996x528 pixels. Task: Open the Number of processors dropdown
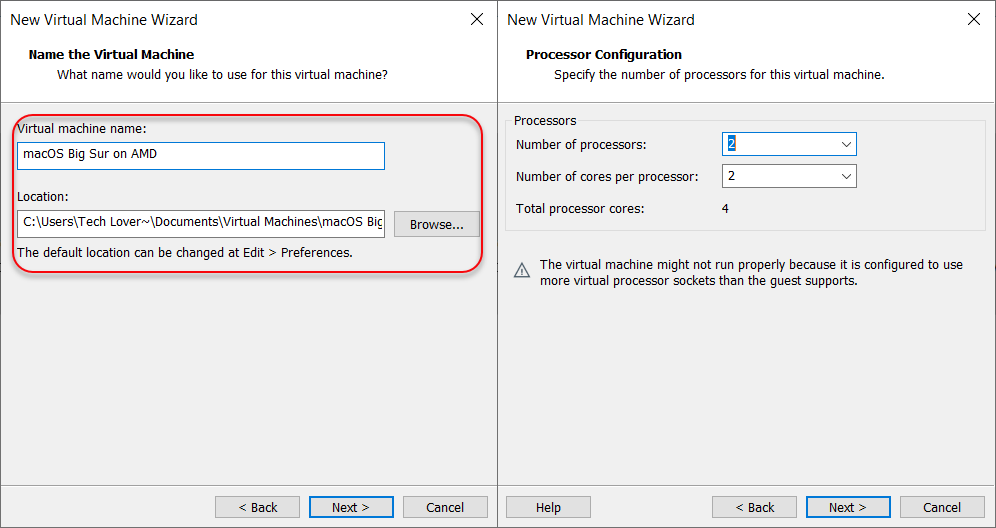789,144
